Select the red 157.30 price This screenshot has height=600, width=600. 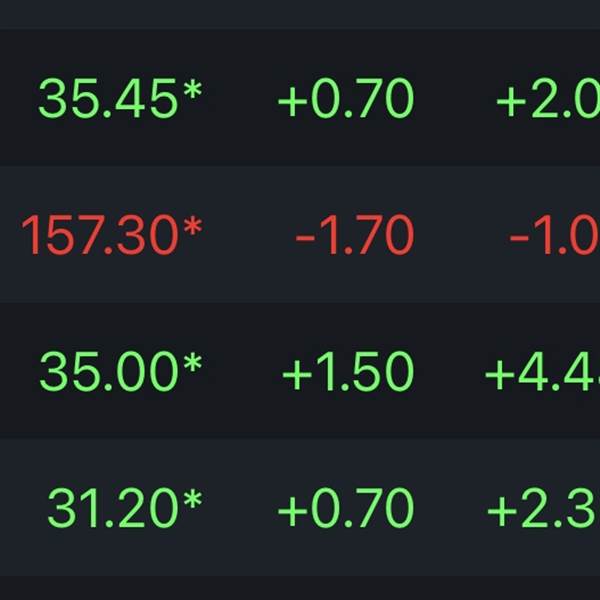(100, 235)
